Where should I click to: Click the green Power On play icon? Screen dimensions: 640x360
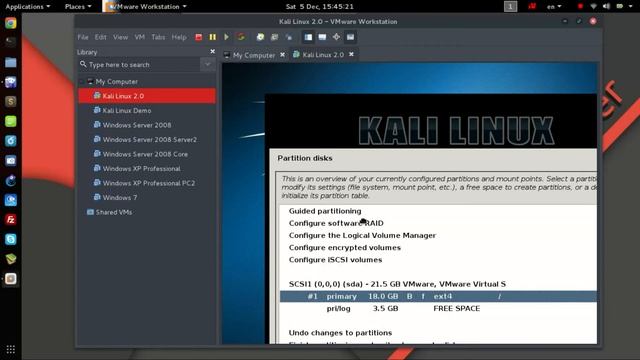click(x=227, y=37)
